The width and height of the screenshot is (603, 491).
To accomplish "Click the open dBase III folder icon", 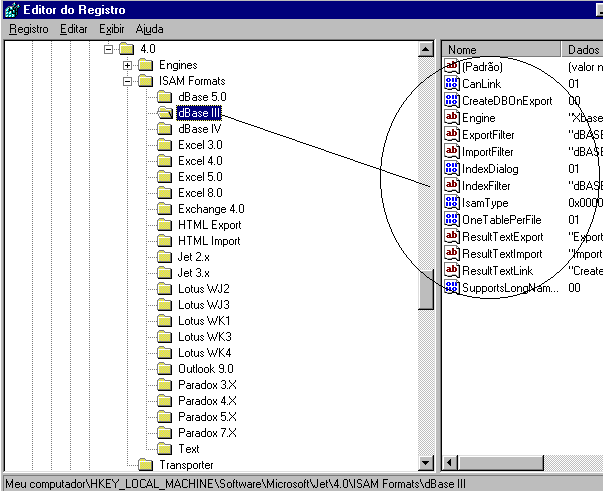I will point(165,113).
